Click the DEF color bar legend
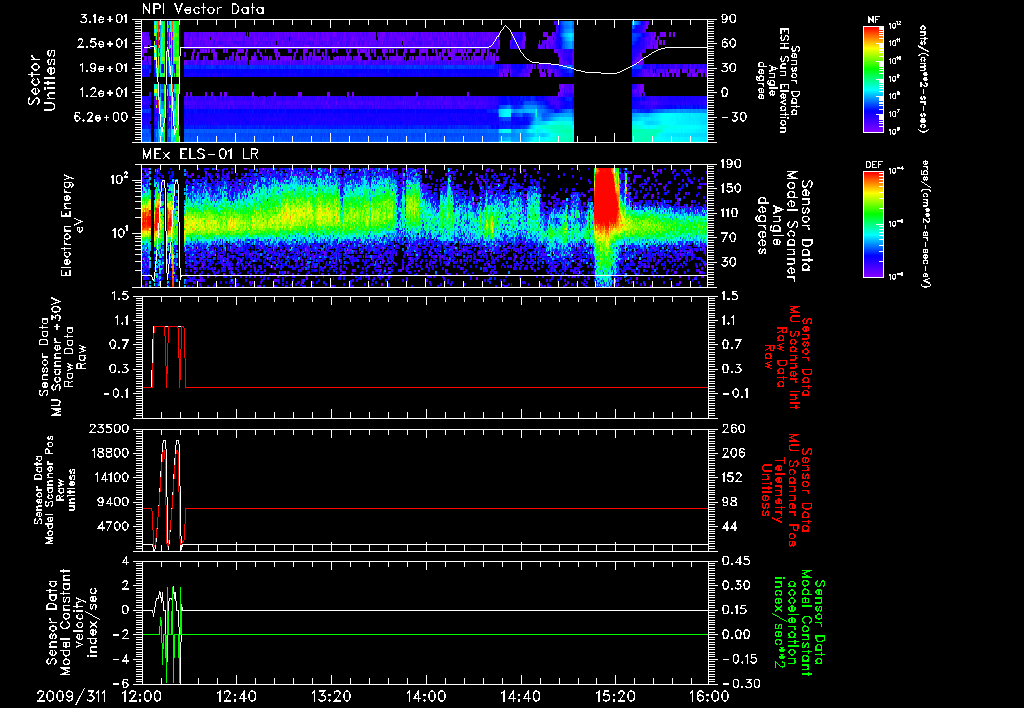Screen dimensions: 1024x708 click(x=873, y=224)
